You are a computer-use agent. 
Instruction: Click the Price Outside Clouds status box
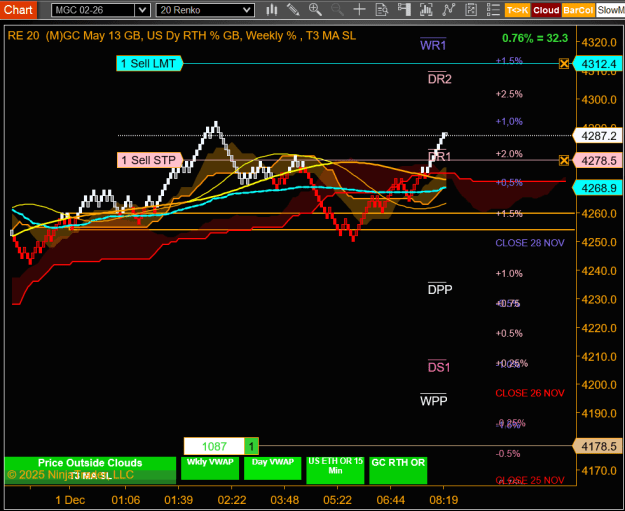point(90,470)
